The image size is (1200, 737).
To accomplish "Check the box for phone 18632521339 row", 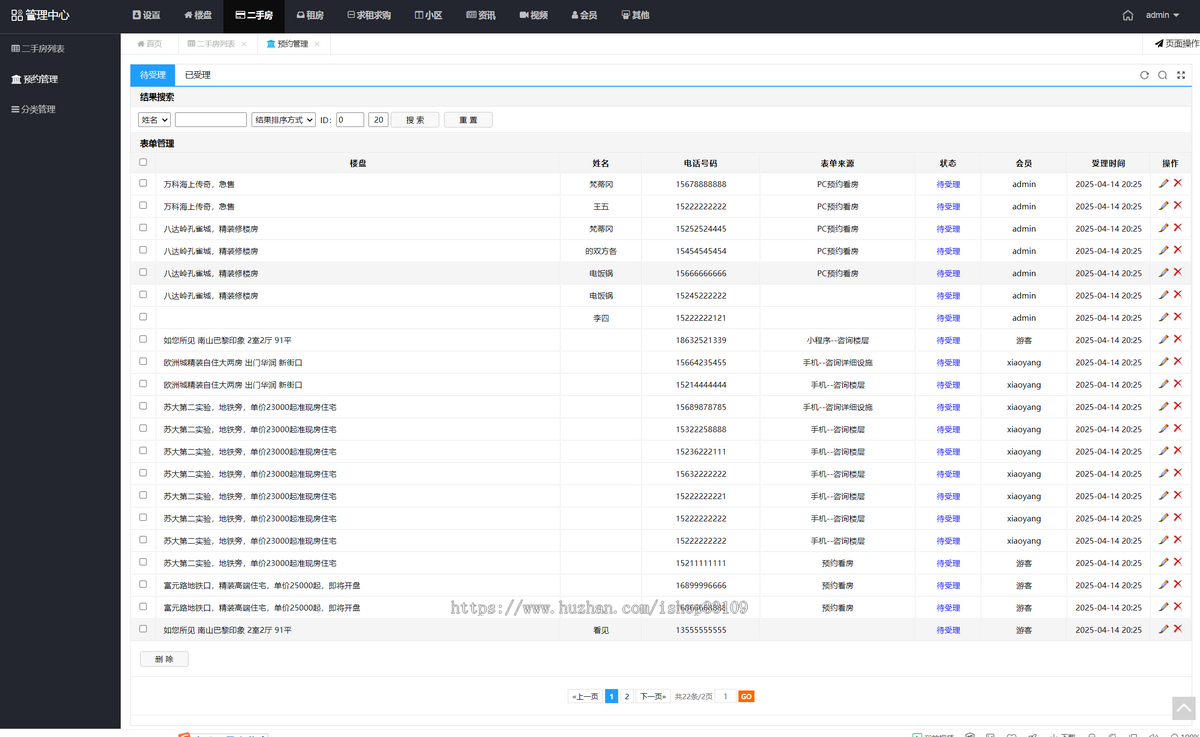I will [143, 339].
